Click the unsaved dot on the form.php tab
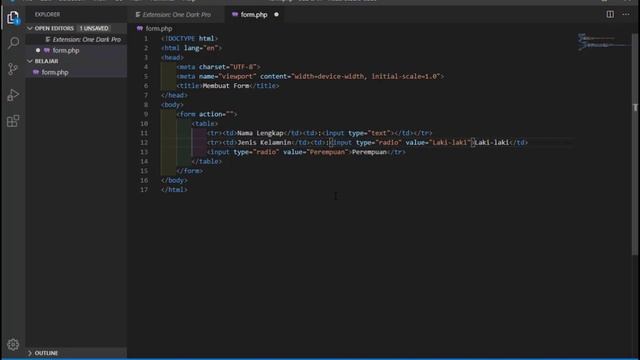640x360 pixels. (276, 14)
